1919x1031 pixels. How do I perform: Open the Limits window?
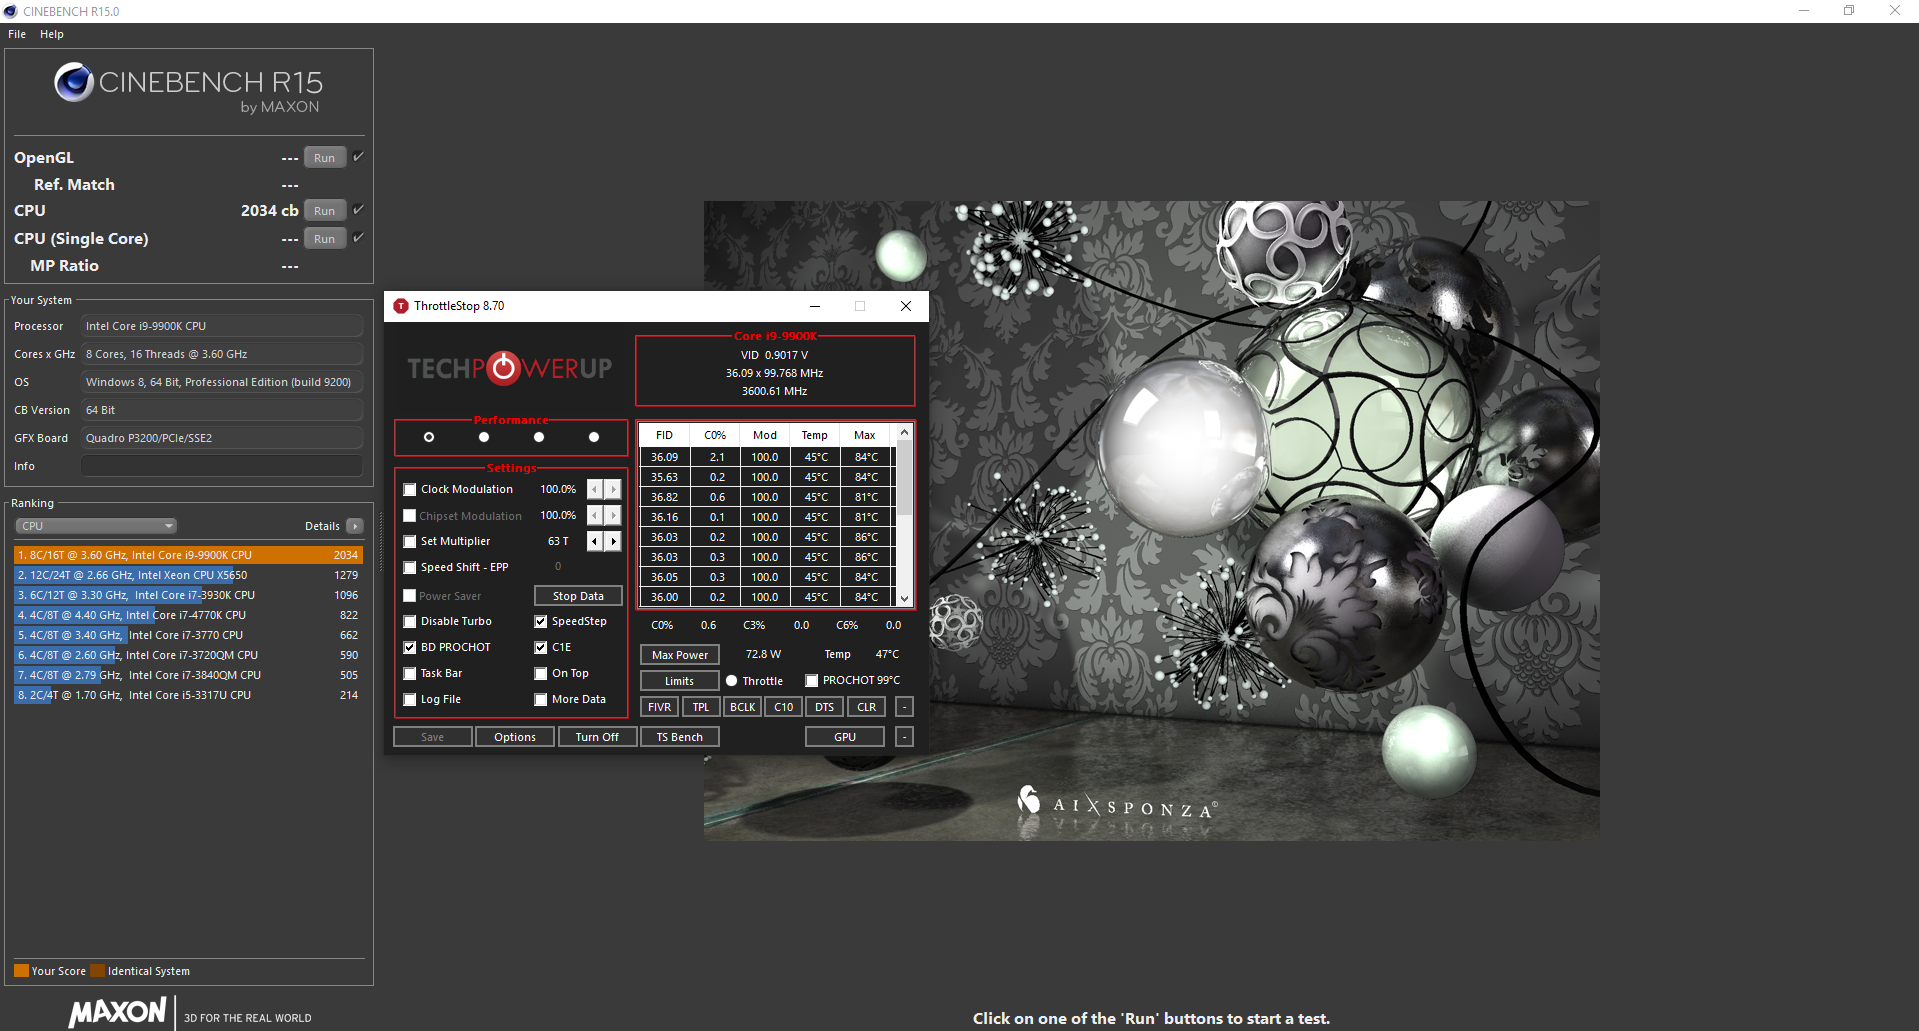(680, 681)
